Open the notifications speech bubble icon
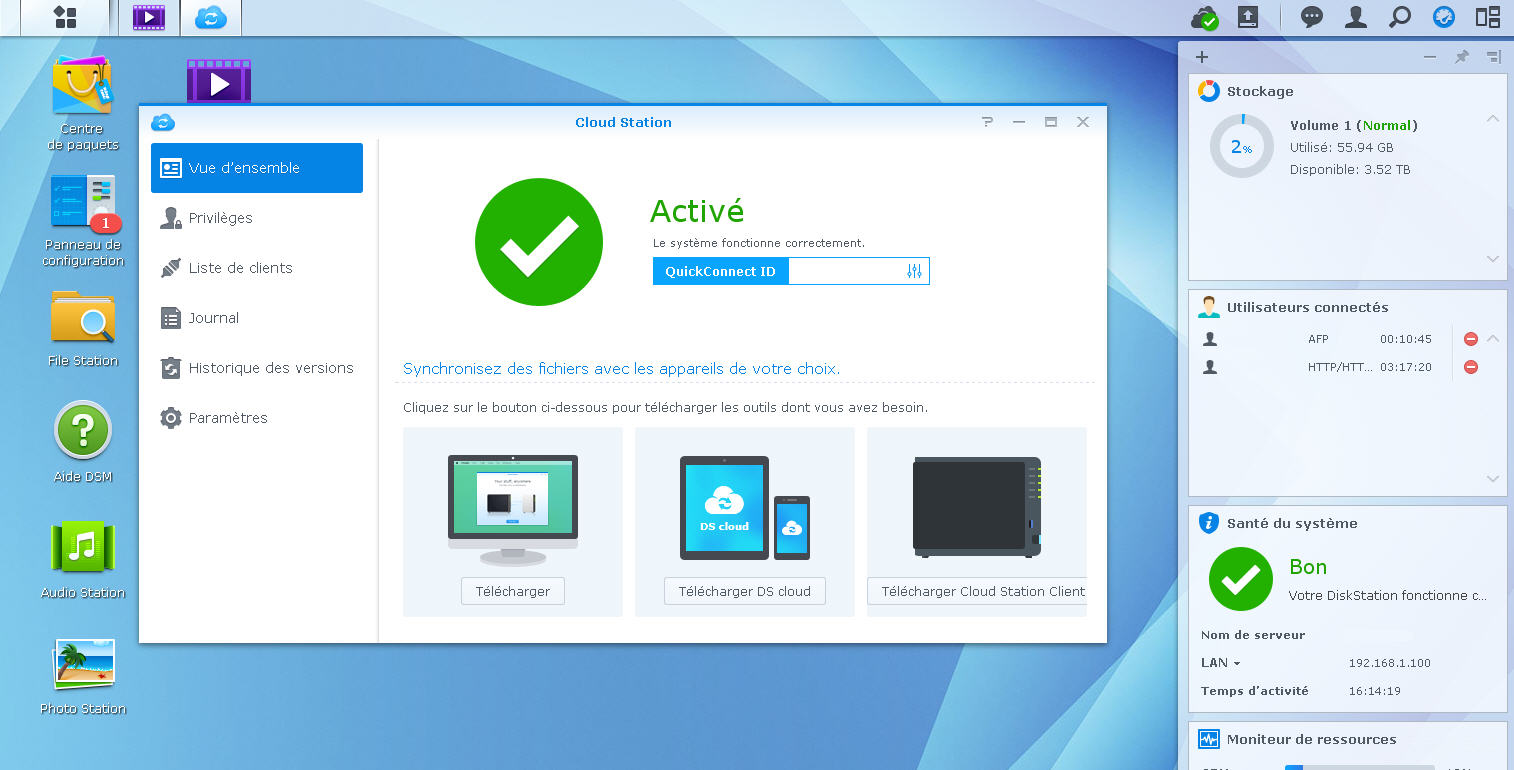This screenshot has width=1514, height=770. point(1312,17)
